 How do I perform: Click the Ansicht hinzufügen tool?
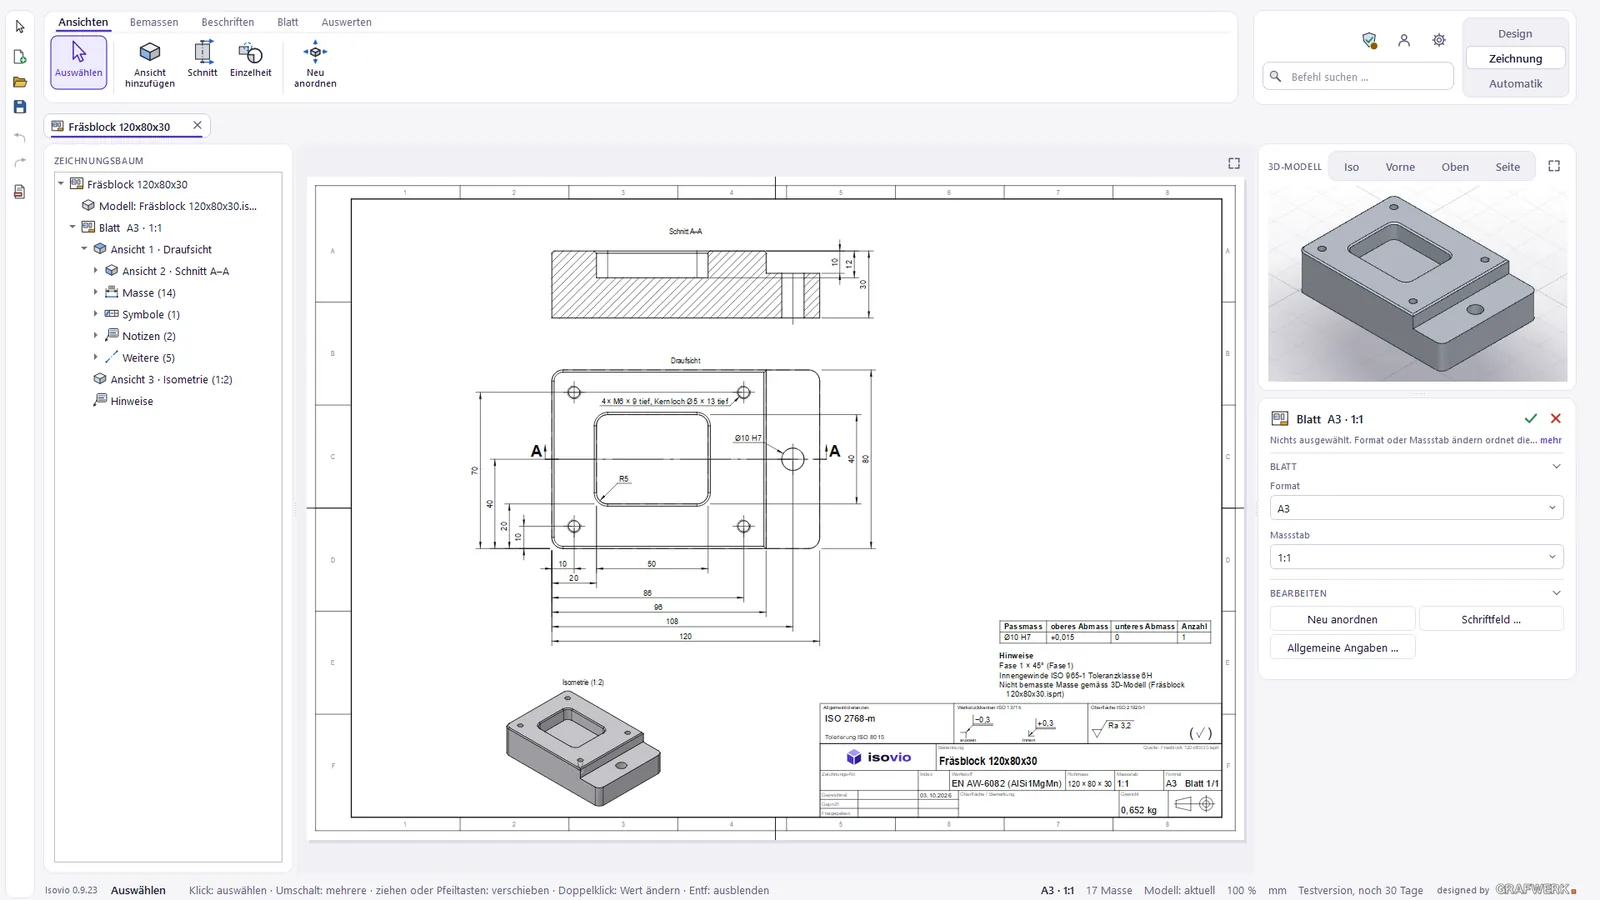pos(150,64)
